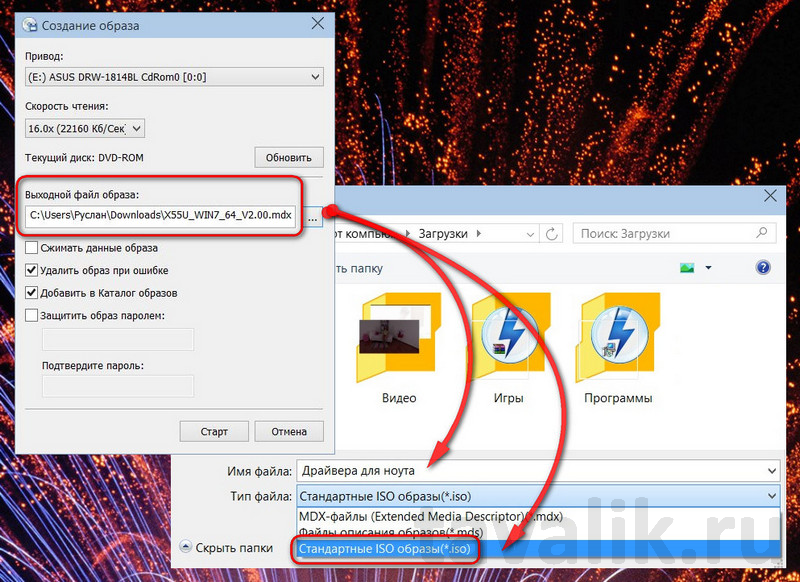
Task: Select the Видео folder
Action: click(x=399, y=349)
